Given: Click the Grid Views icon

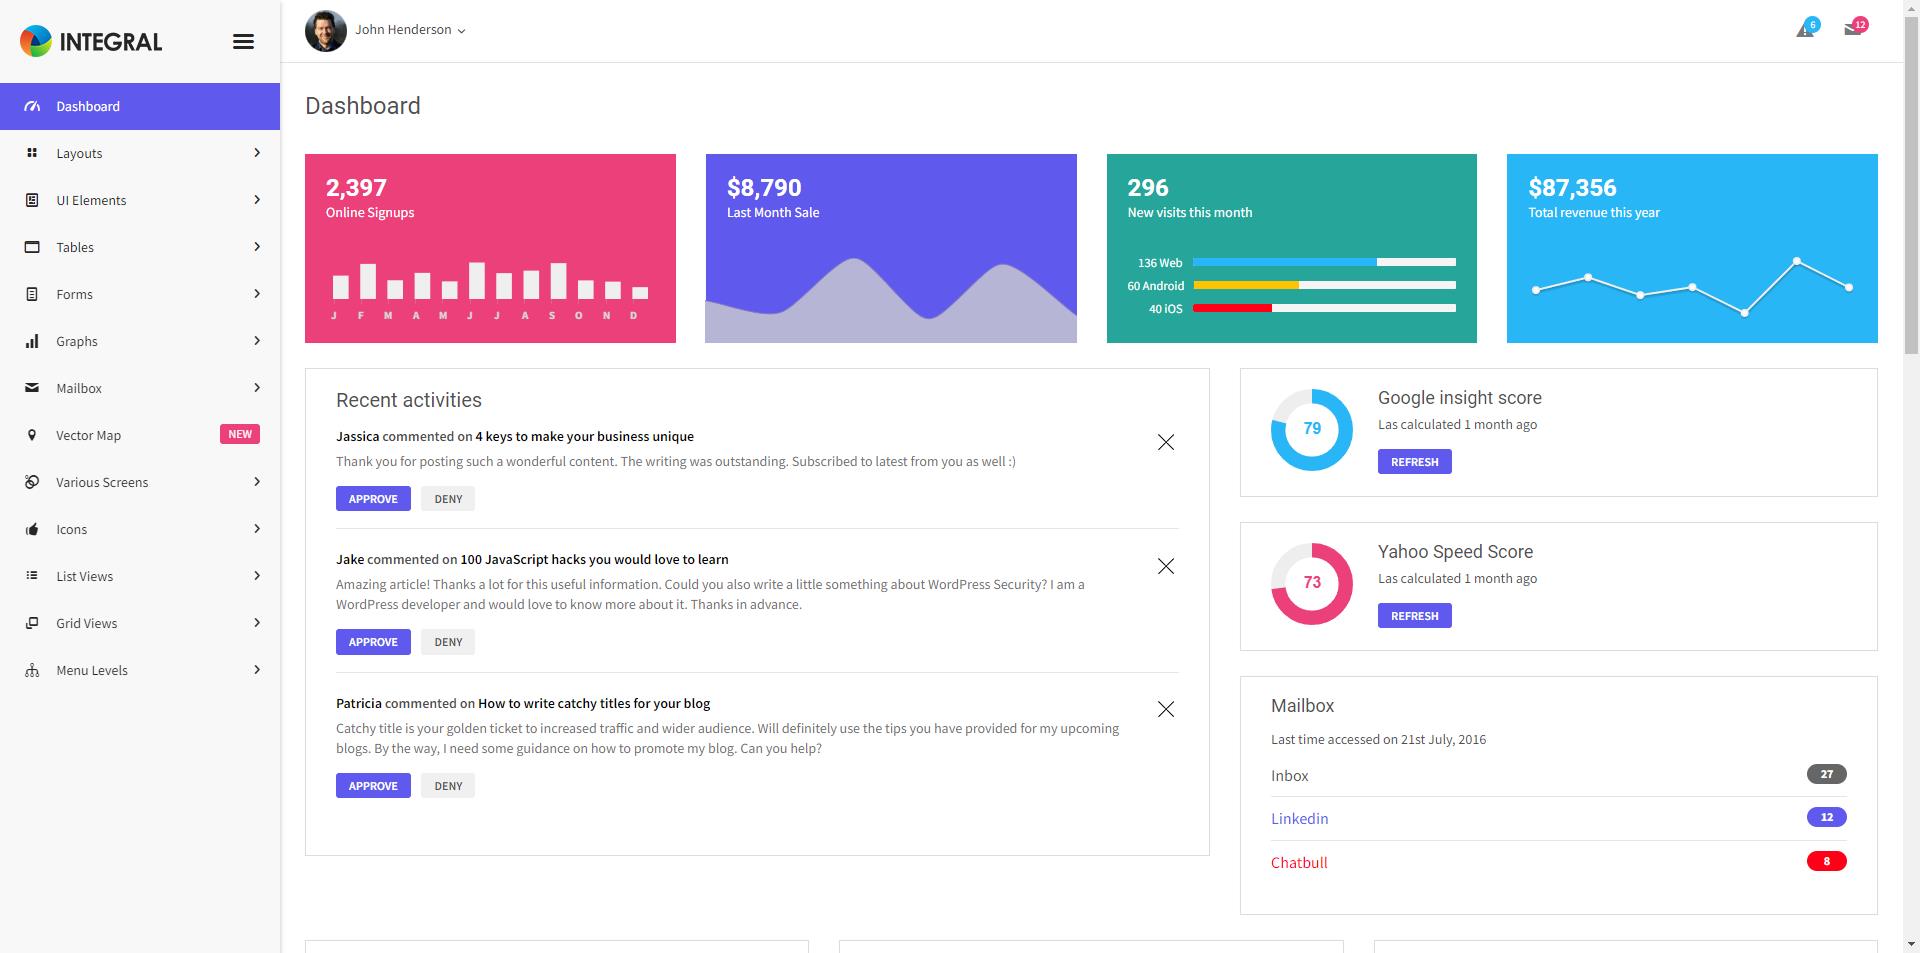Looking at the screenshot, I should tap(32, 623).
